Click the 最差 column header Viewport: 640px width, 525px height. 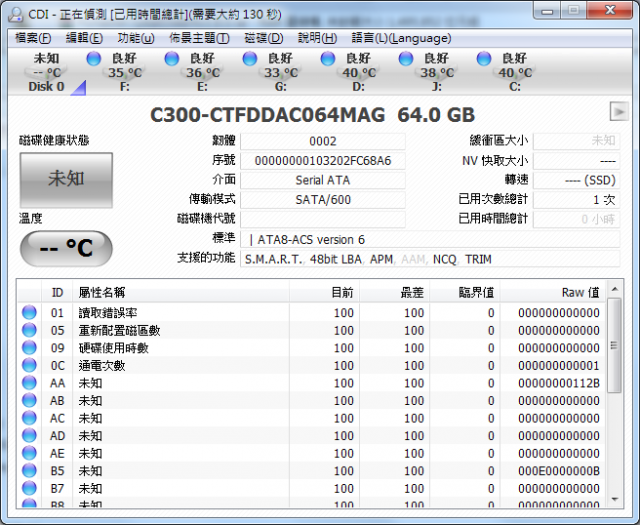coord(395,292)
